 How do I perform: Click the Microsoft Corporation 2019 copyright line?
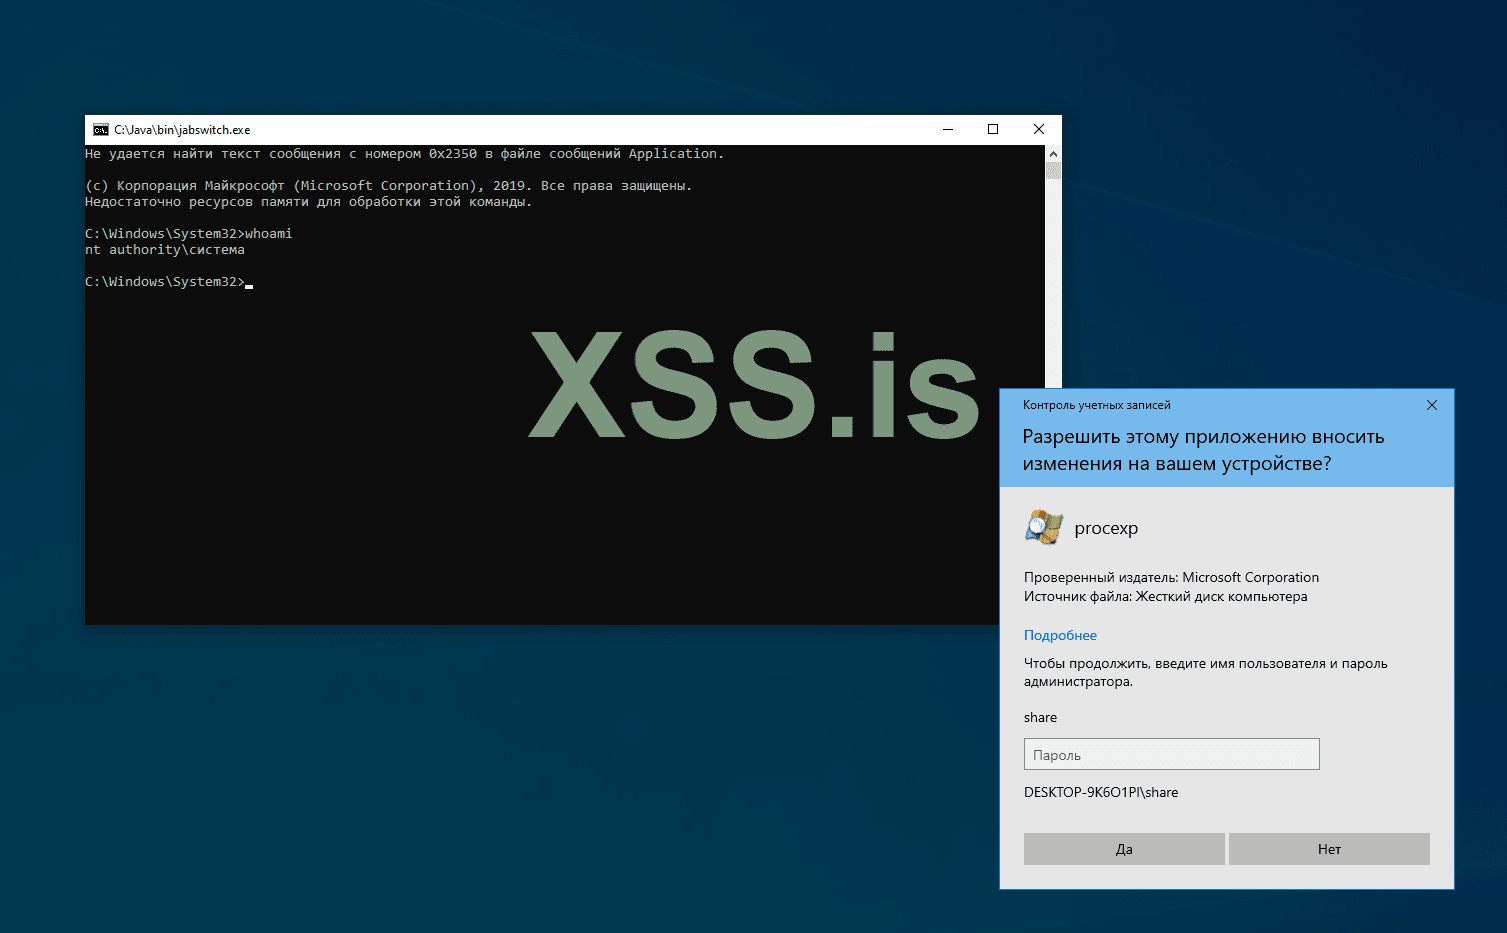(389, 186)
